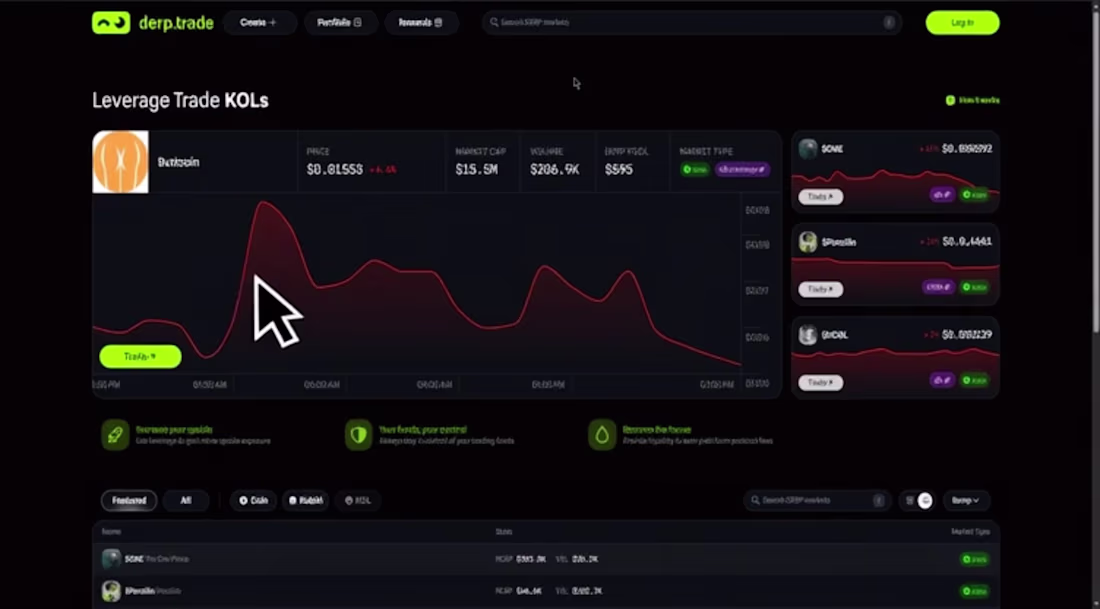This screenshot has width=1100, height=609.
Task: Click Trade on the $Pumkin side card
Action: tap(820, 289)
